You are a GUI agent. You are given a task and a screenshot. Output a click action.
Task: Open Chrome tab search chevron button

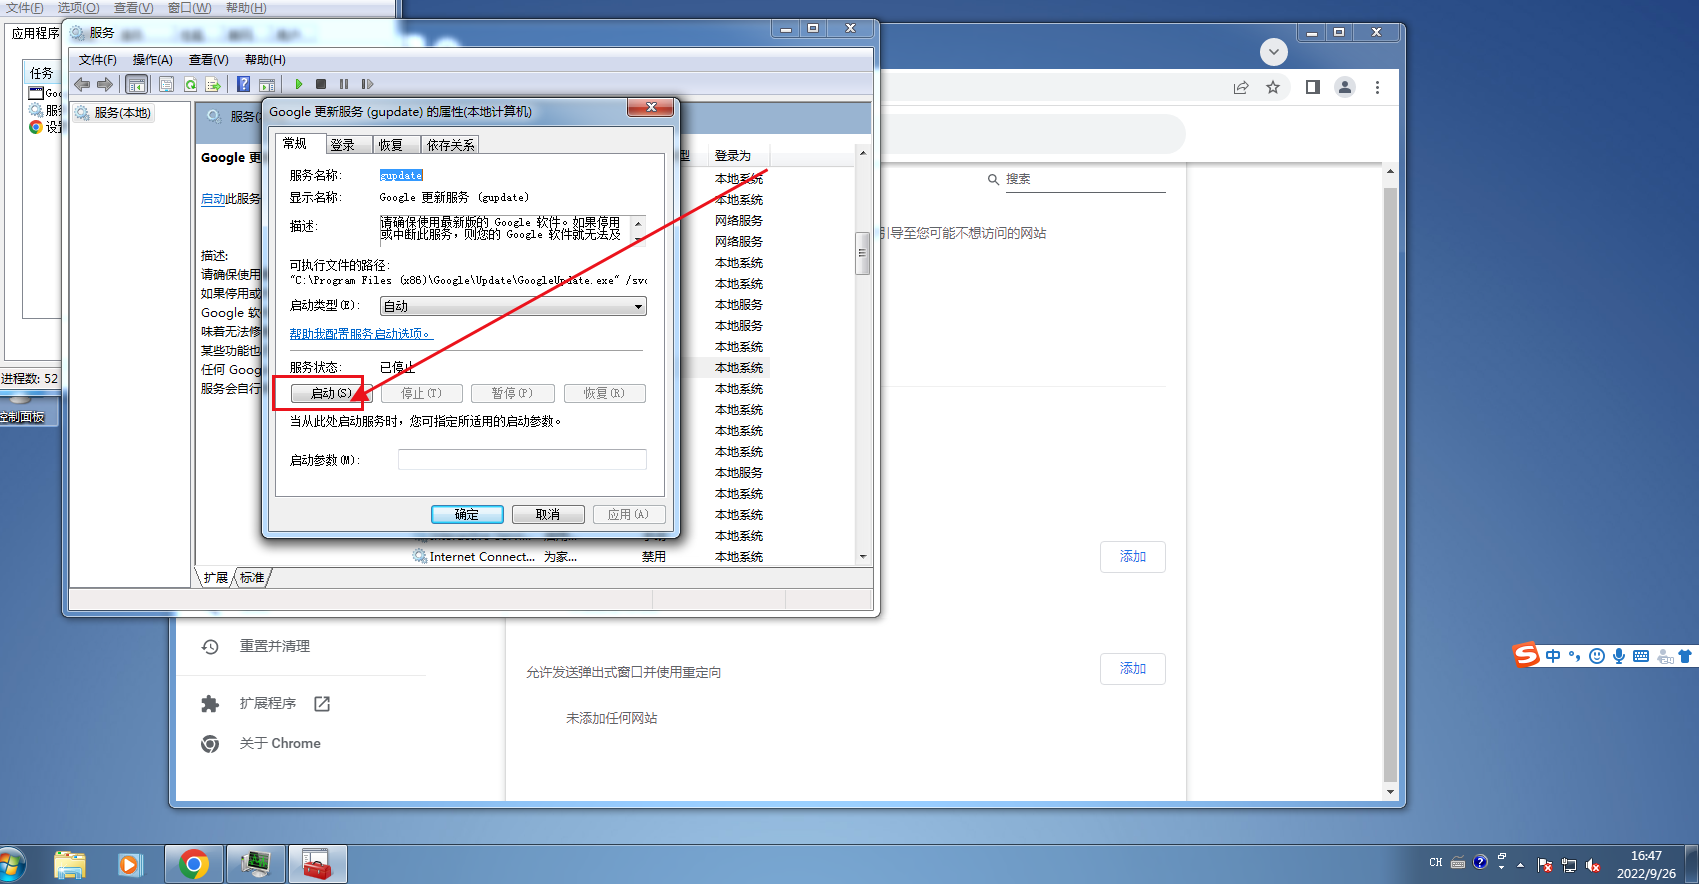pyautogui.click(x=1273, y=51)
